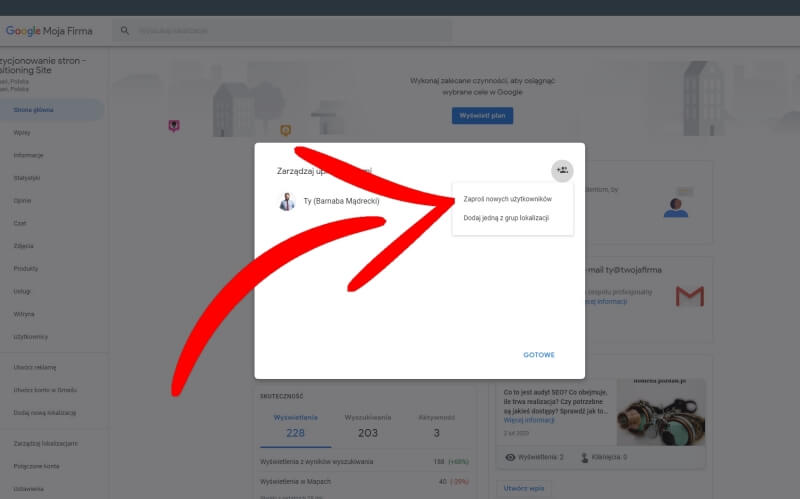Click the add-user icon in the dialog

click(x=562, y=170)
